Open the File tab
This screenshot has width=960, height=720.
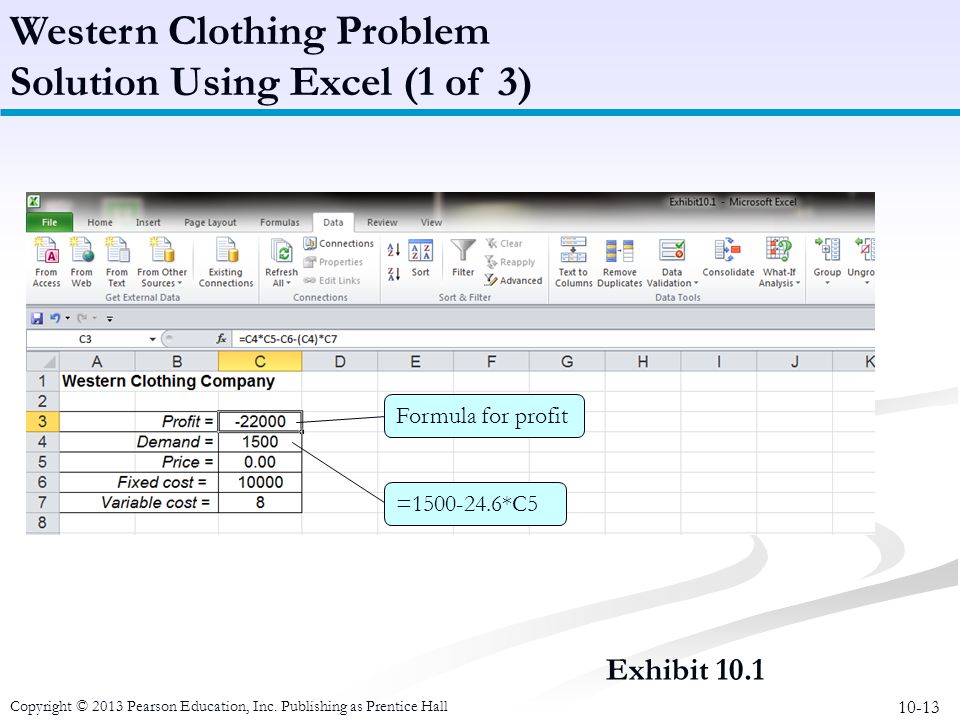[x=50, y=222]
